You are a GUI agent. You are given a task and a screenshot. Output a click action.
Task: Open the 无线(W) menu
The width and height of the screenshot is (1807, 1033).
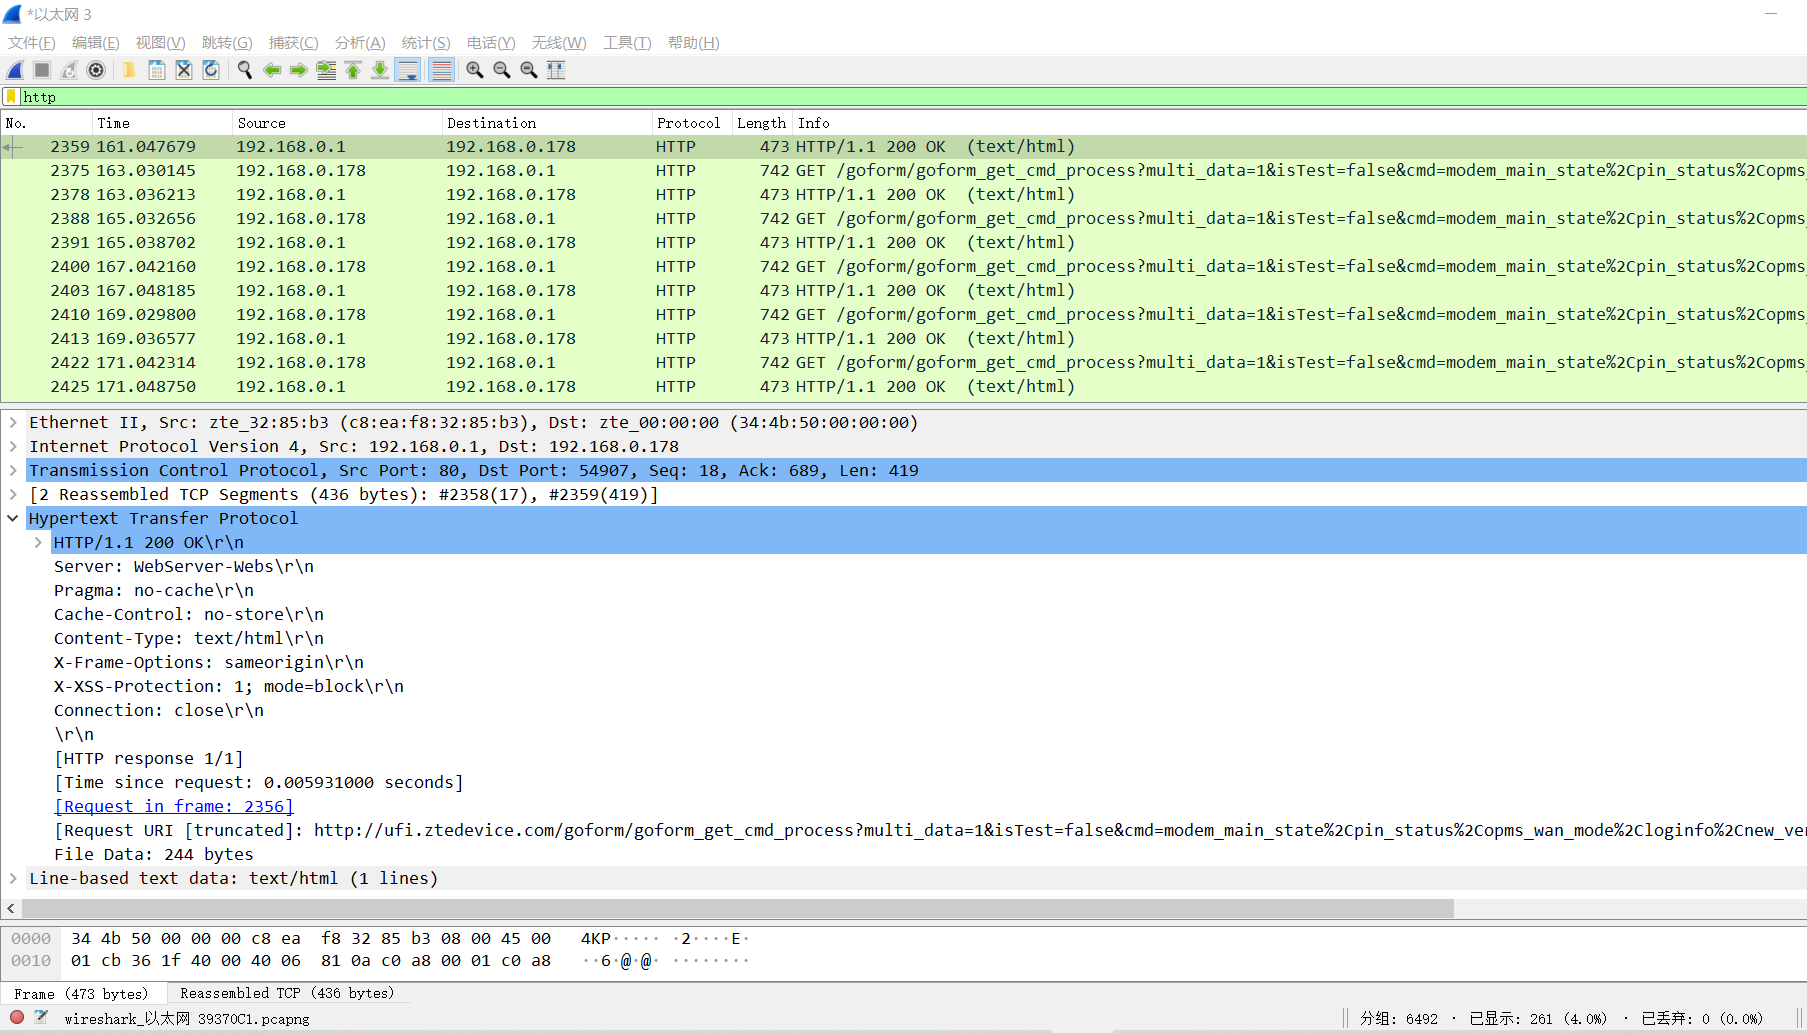[x=559, y=43]
